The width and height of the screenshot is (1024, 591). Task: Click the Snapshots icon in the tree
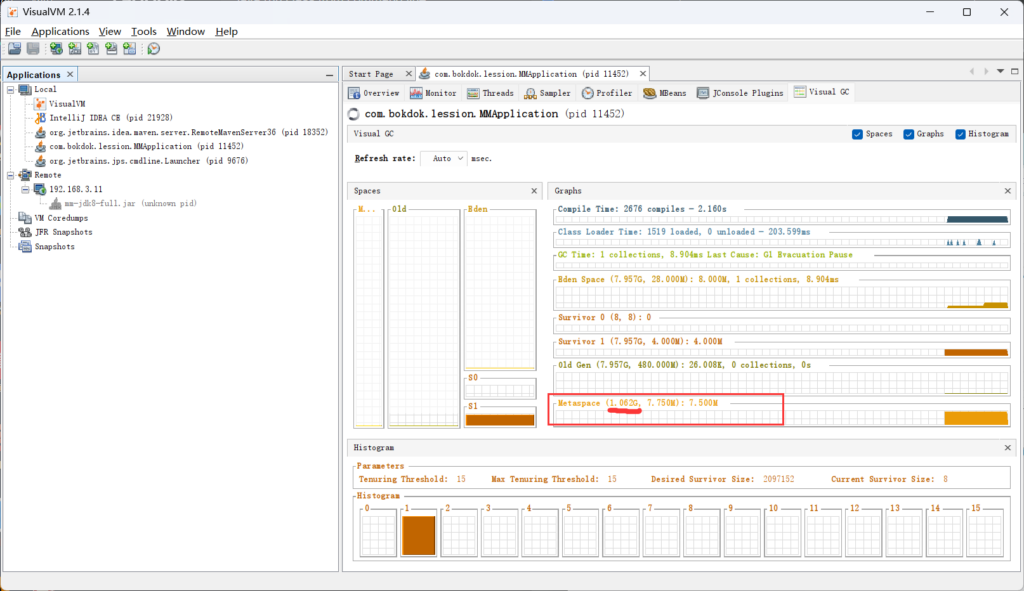click(x=25, y=246)
